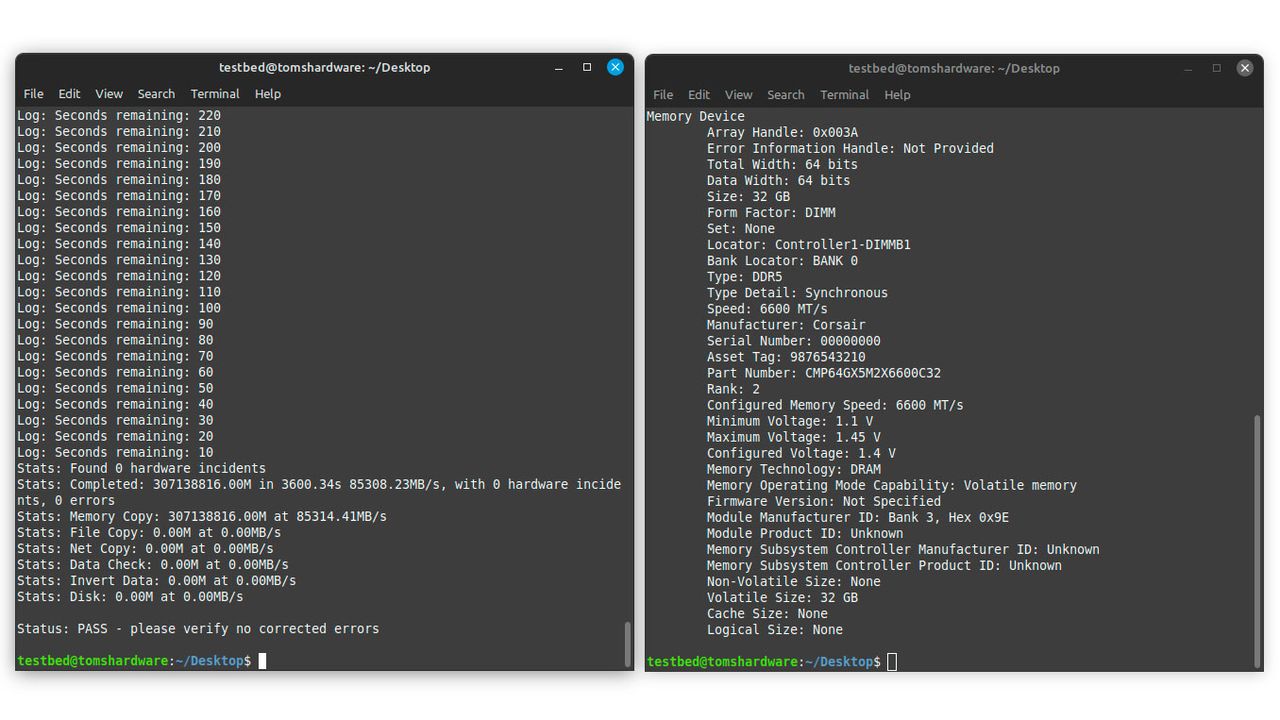Click the right terminal scrollbar thumb

tap(1258, 540)
